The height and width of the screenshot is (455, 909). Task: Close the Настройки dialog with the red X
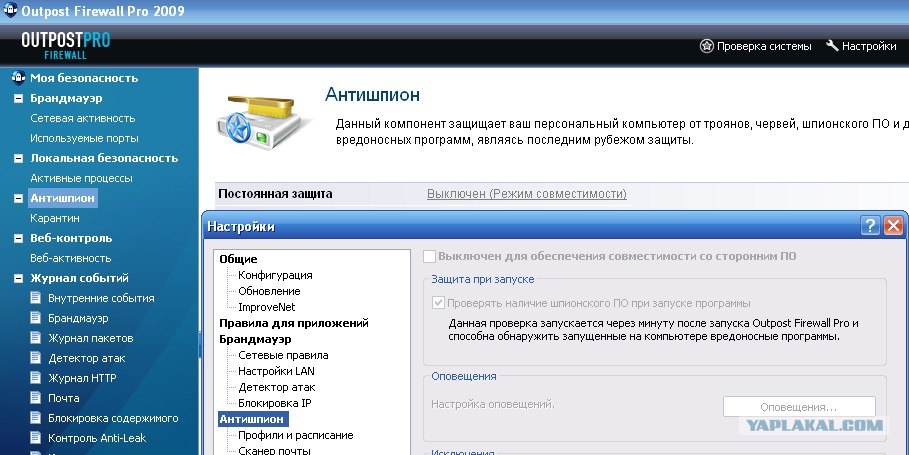tap(893, 225)
